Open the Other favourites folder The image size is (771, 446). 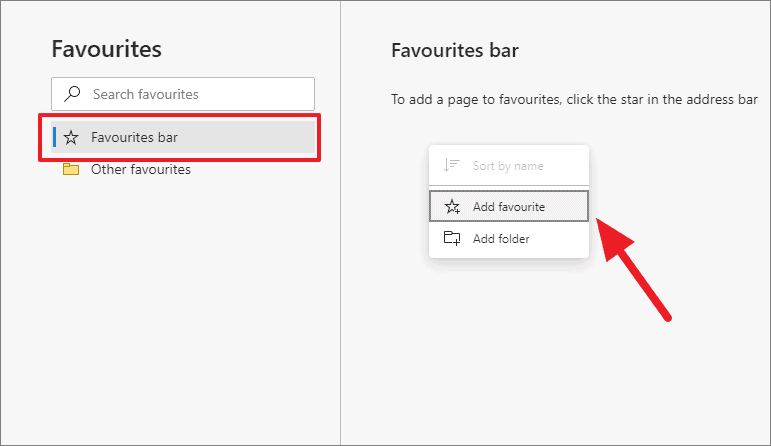click(x=183, y=169)
